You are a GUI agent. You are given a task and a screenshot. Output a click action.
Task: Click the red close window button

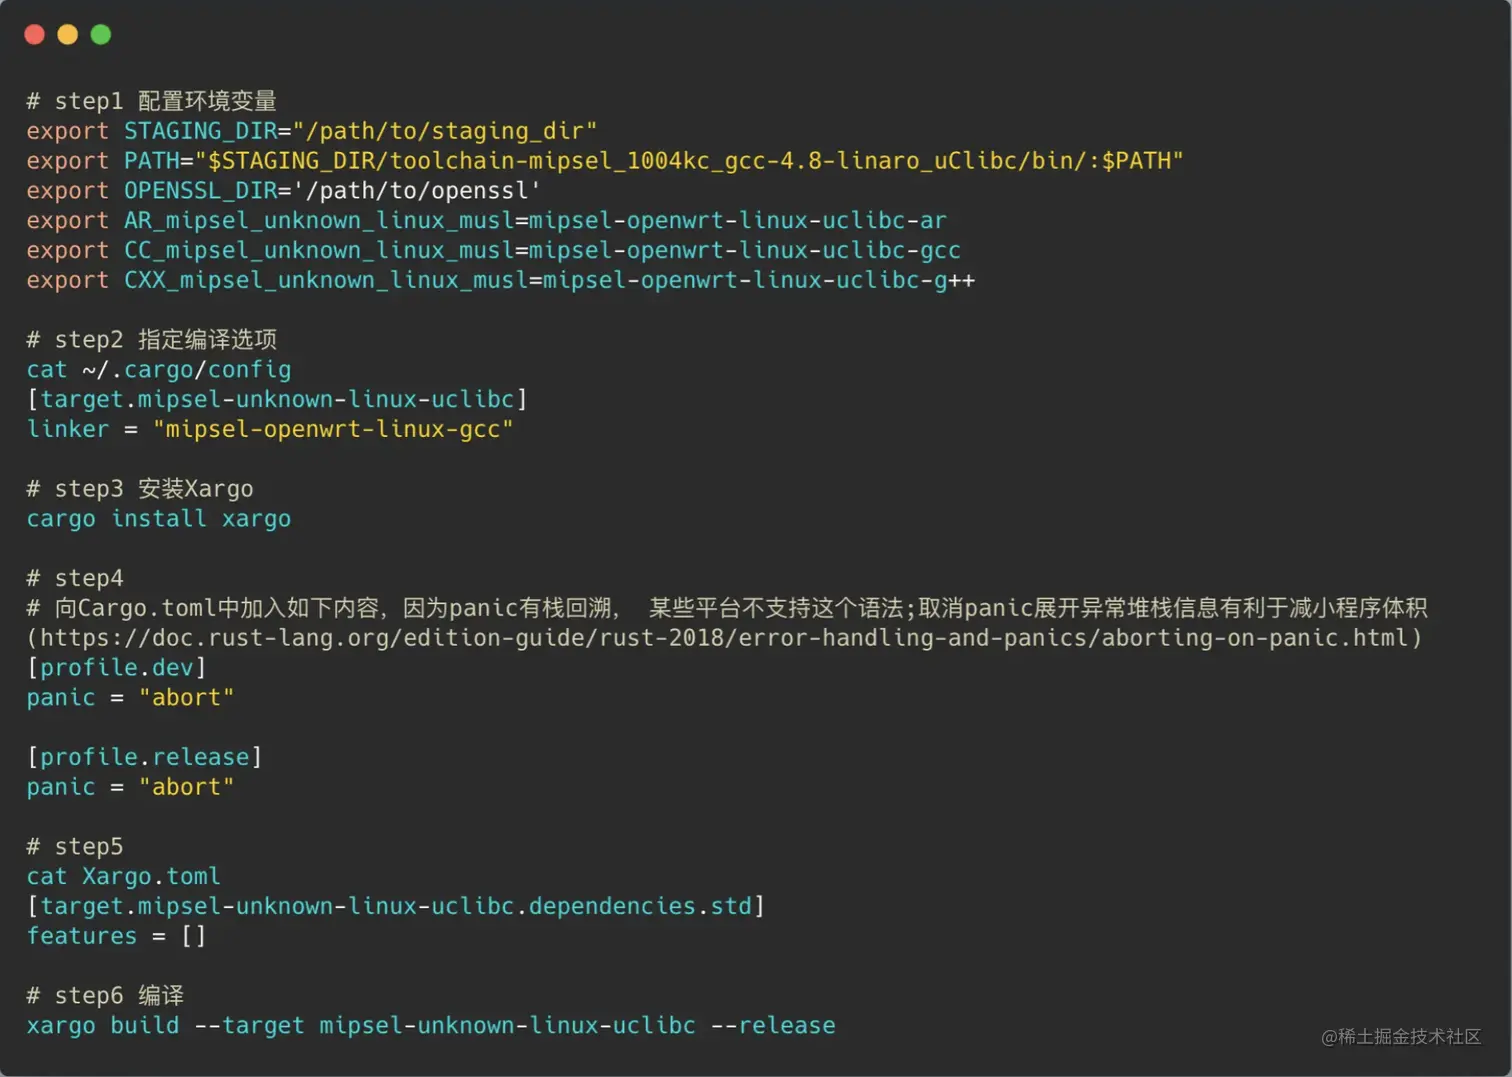pyautogui.click(x=34, y=35)
